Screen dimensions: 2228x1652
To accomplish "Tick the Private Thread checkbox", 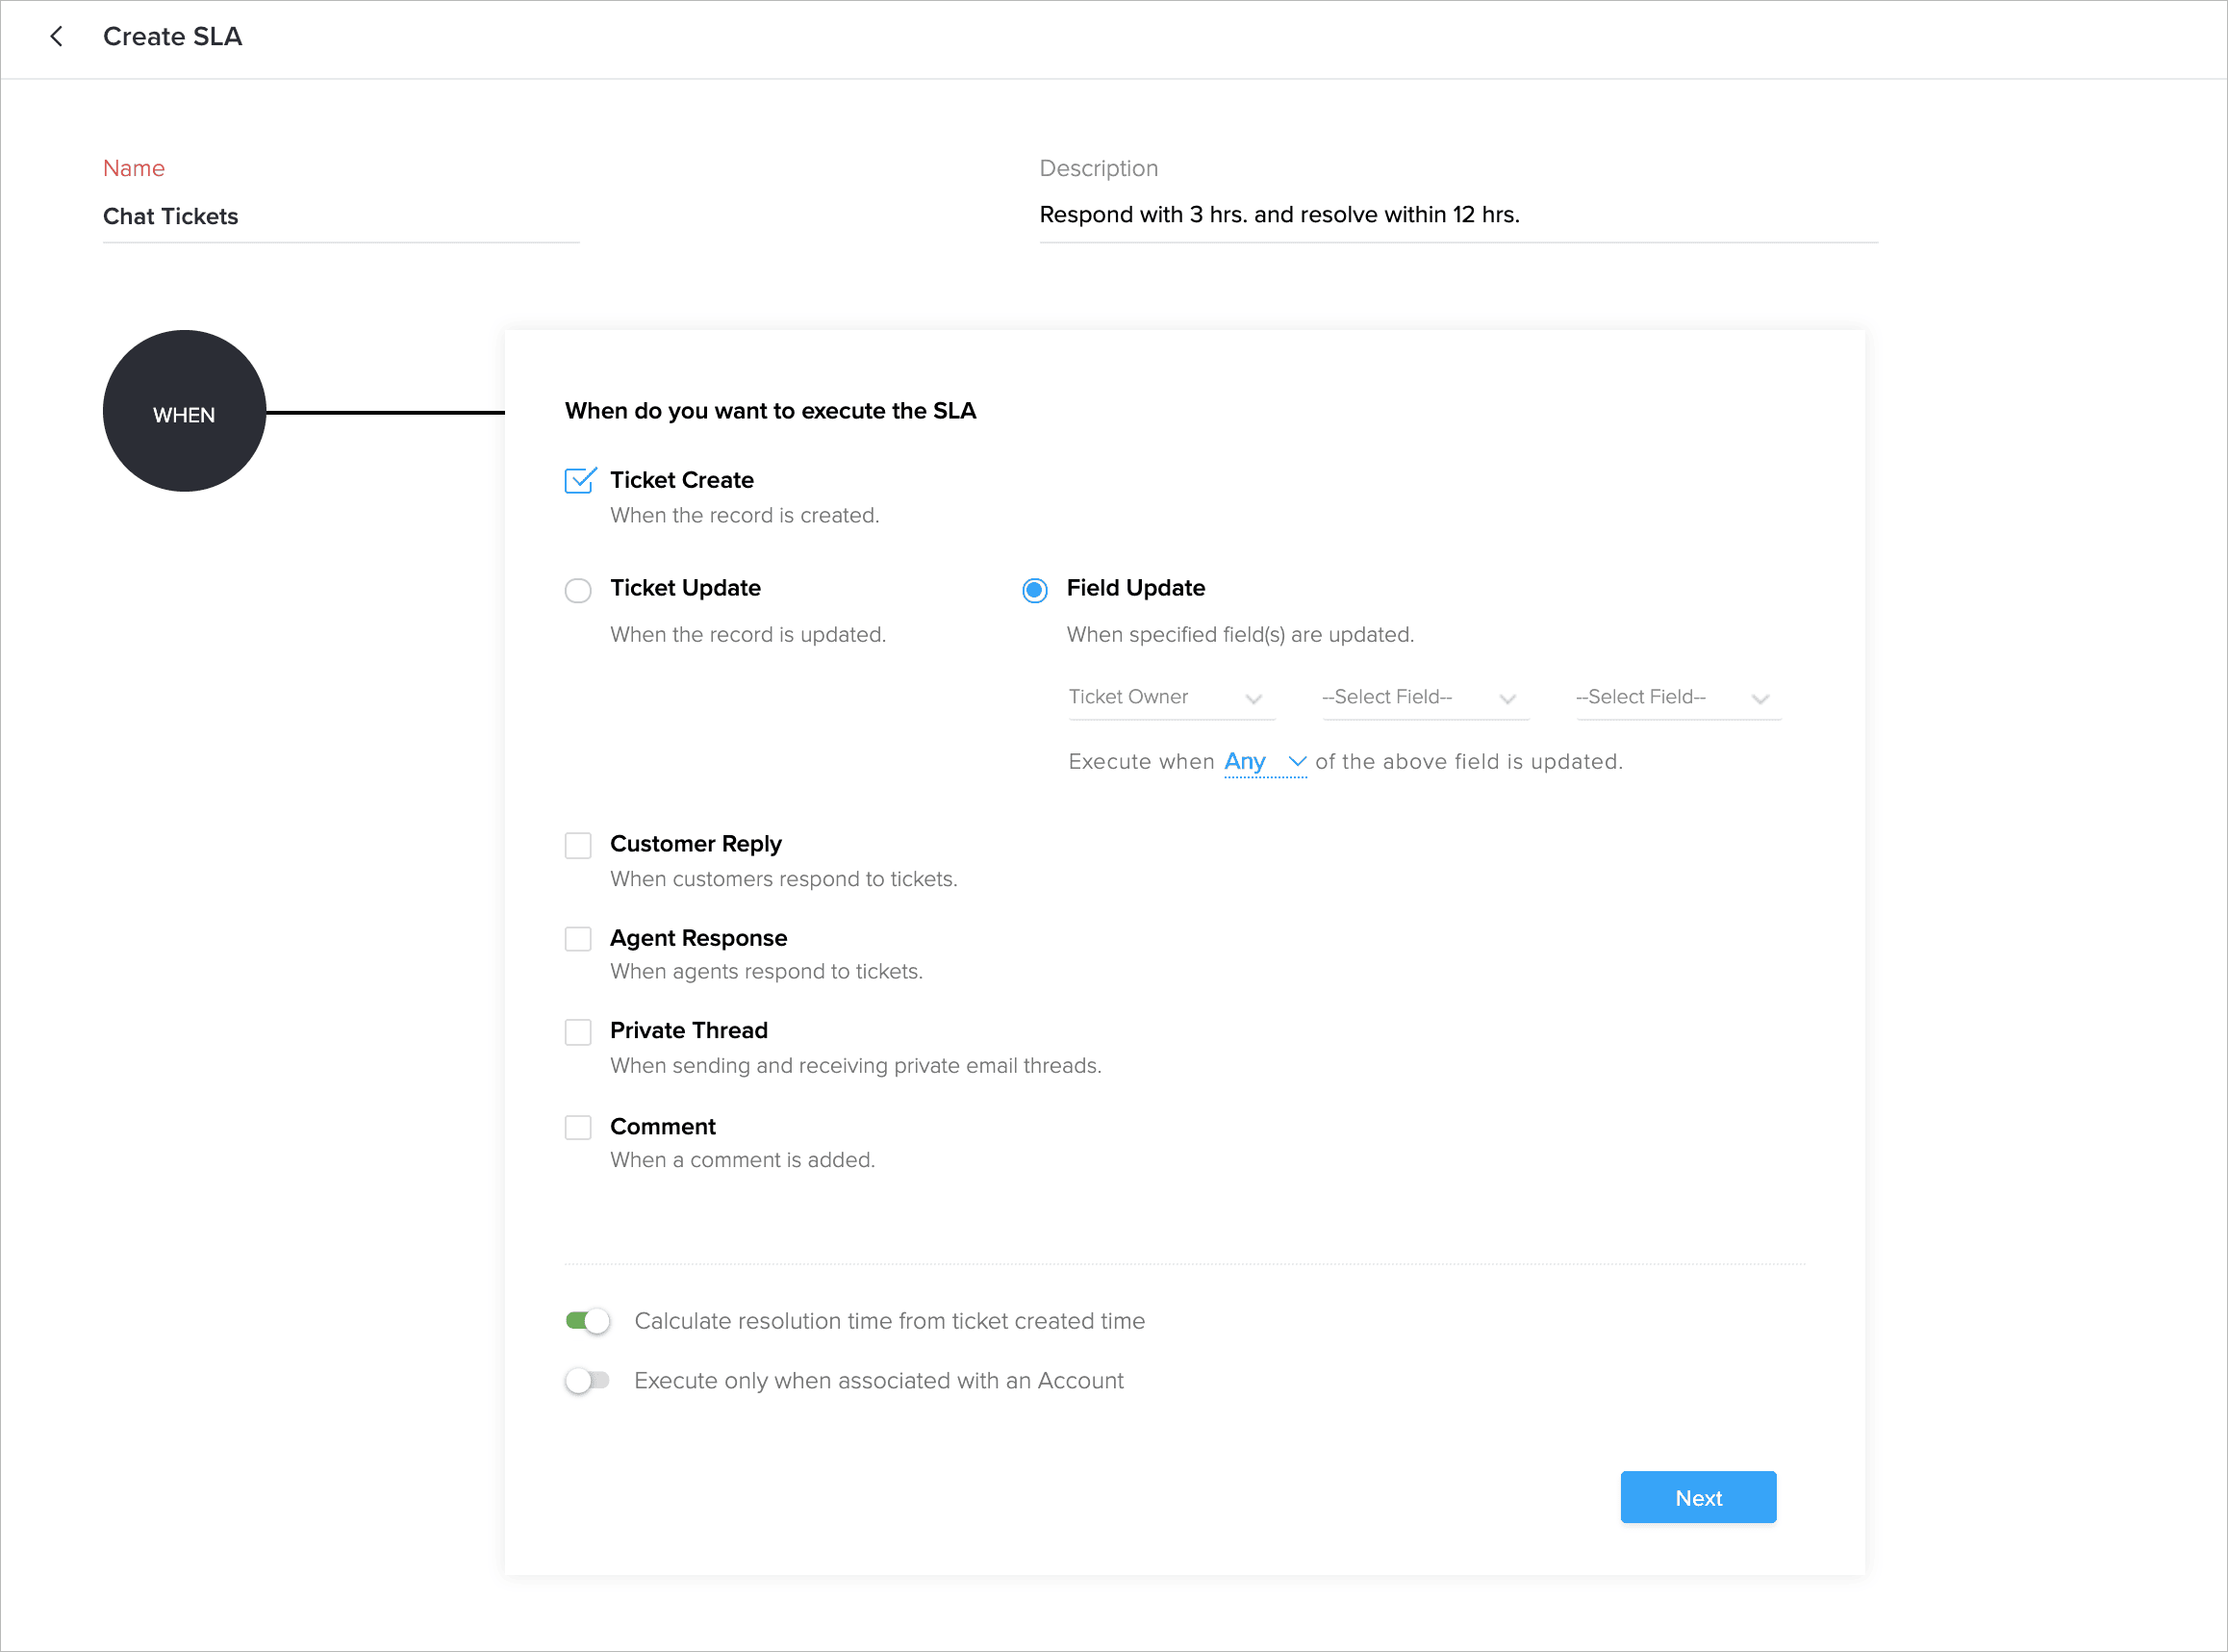I will click(578, 1032).
